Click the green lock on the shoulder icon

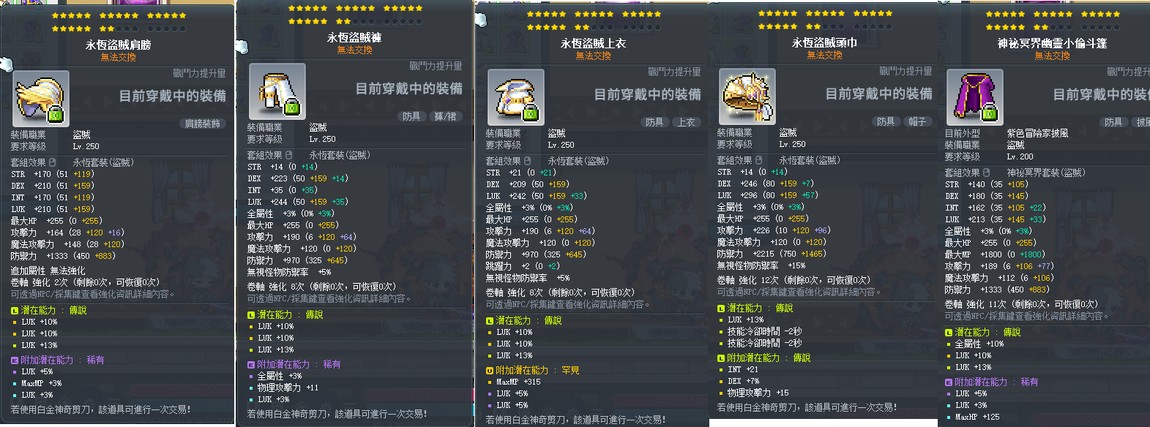(56, 114)
